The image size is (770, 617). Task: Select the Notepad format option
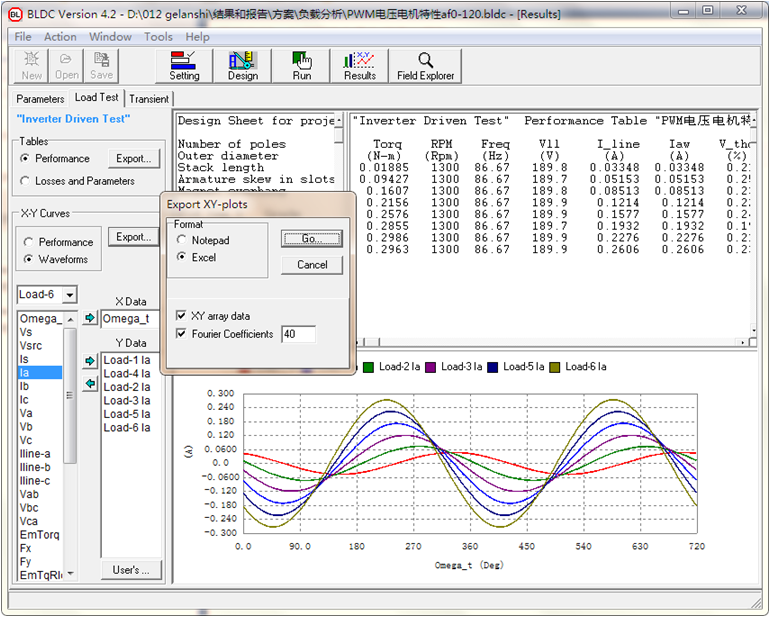click(x=182, y=241)
